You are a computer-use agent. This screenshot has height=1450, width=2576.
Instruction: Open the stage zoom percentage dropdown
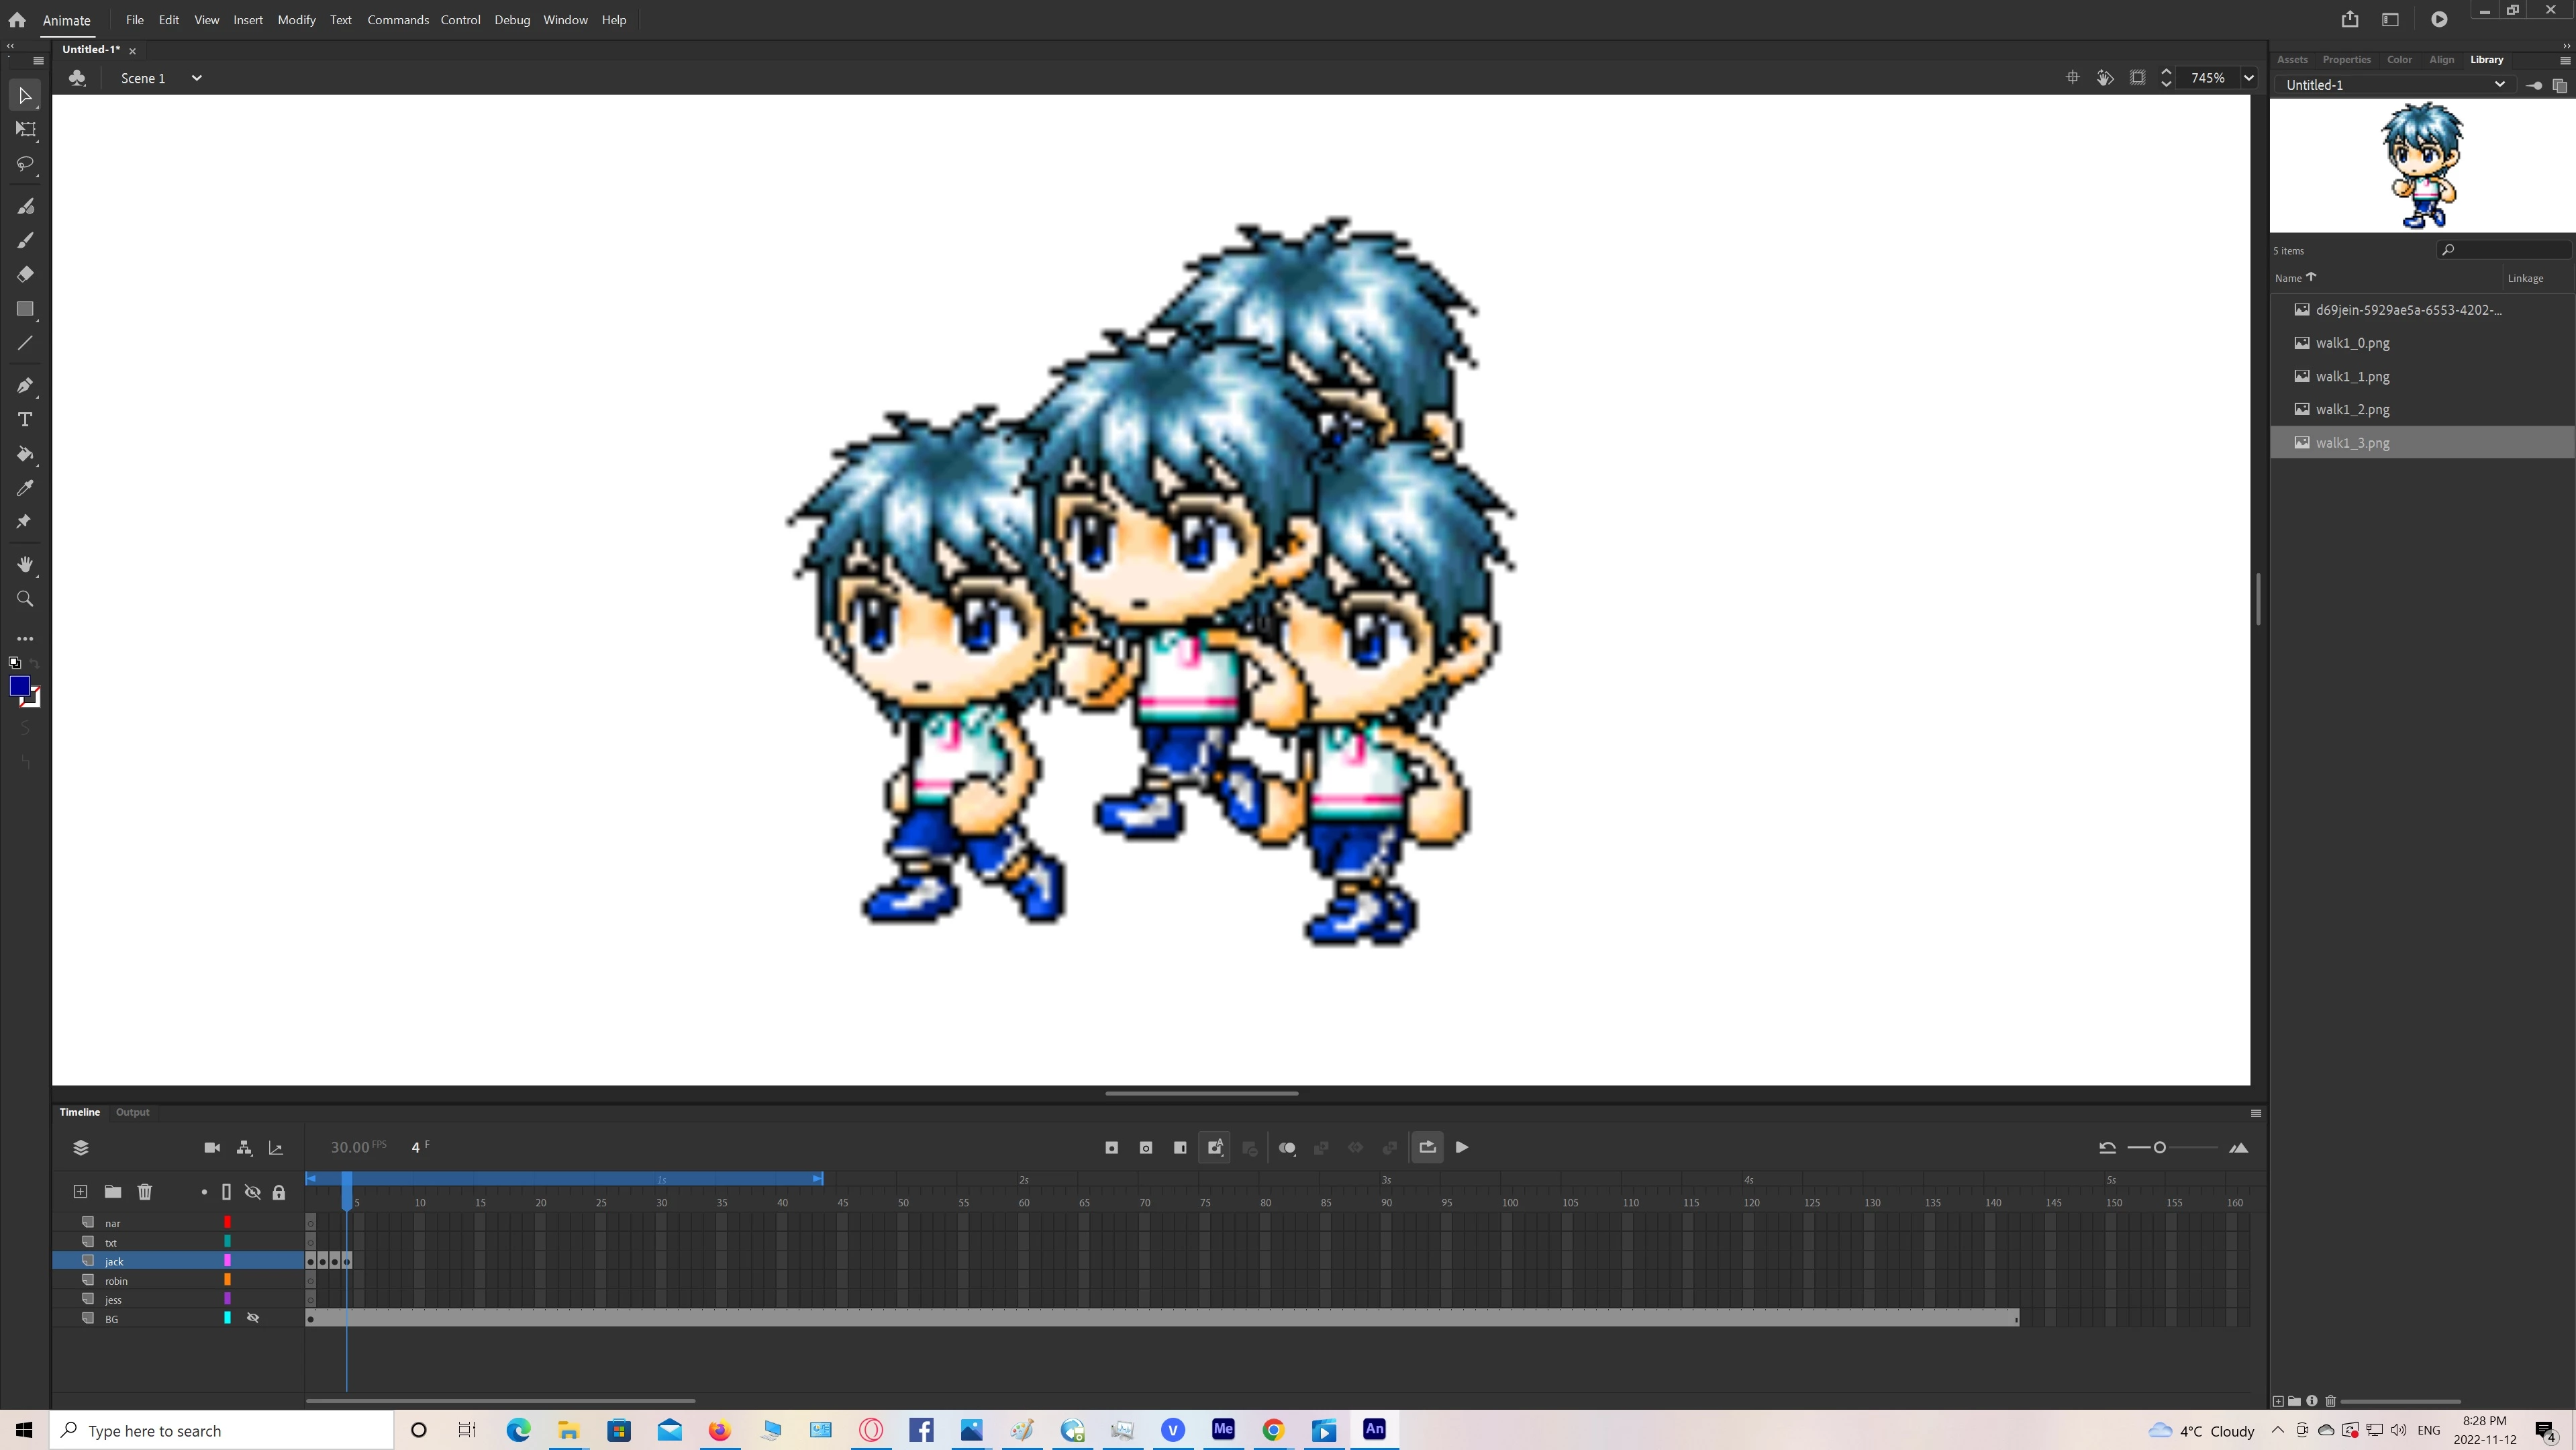pos(2248,78)
